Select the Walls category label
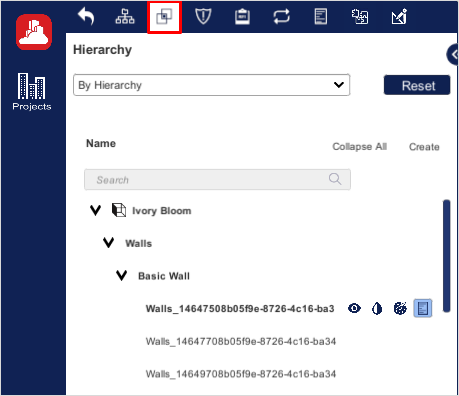This screenshot has width=459, height=396. [138, 243]
